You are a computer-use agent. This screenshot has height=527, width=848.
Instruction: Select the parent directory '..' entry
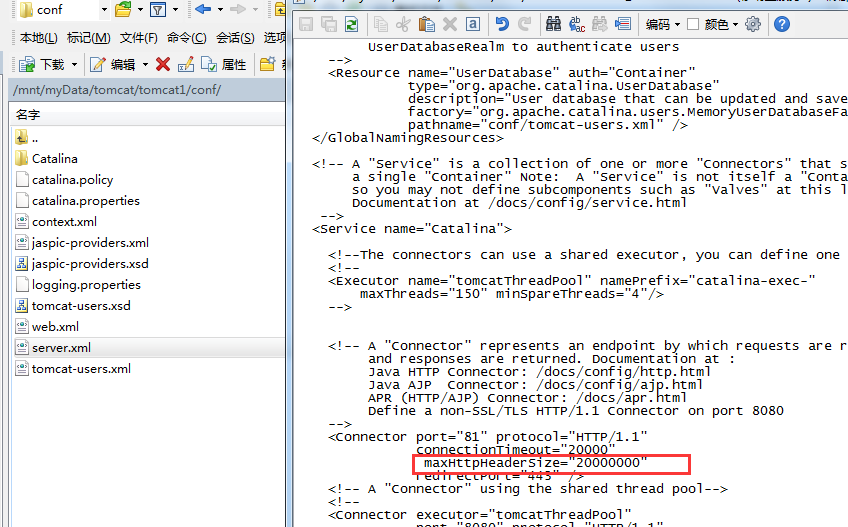pos(27,138)
